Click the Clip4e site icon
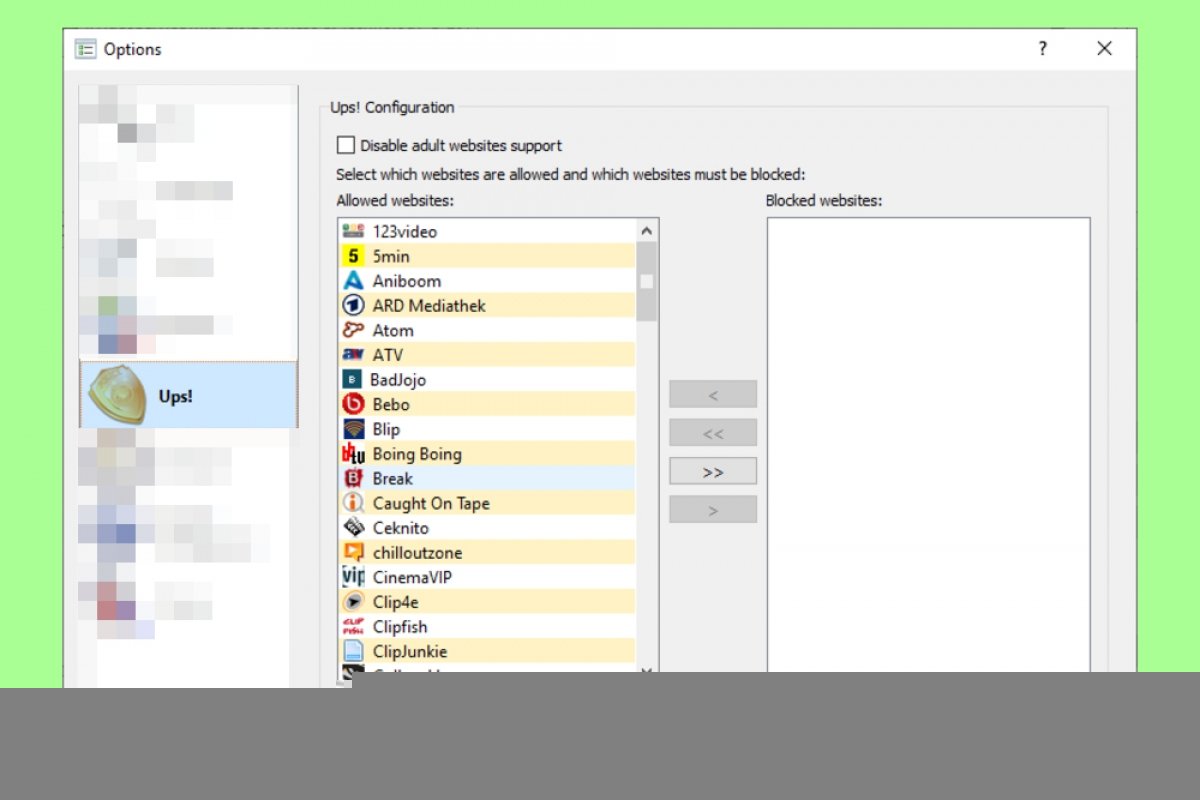Screen dimensions: 1200x800 click(353, 602)
